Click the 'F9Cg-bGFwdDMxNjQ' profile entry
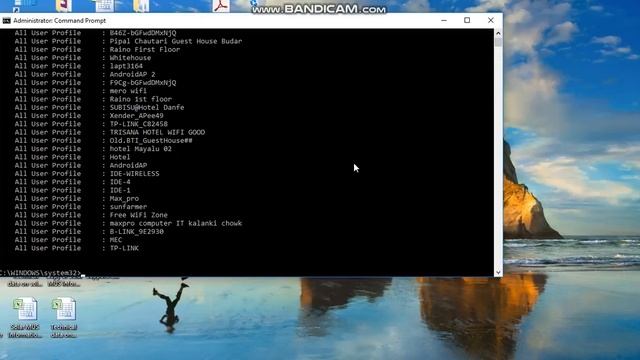 (x=143, y=82)
